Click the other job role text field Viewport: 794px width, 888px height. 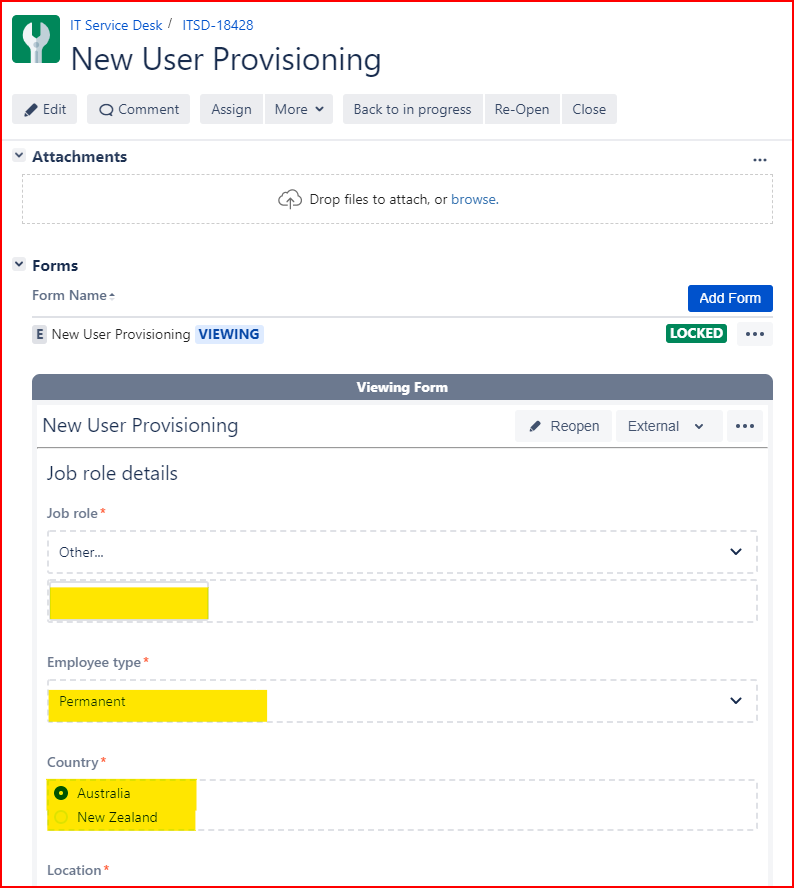tap(402, 601)
